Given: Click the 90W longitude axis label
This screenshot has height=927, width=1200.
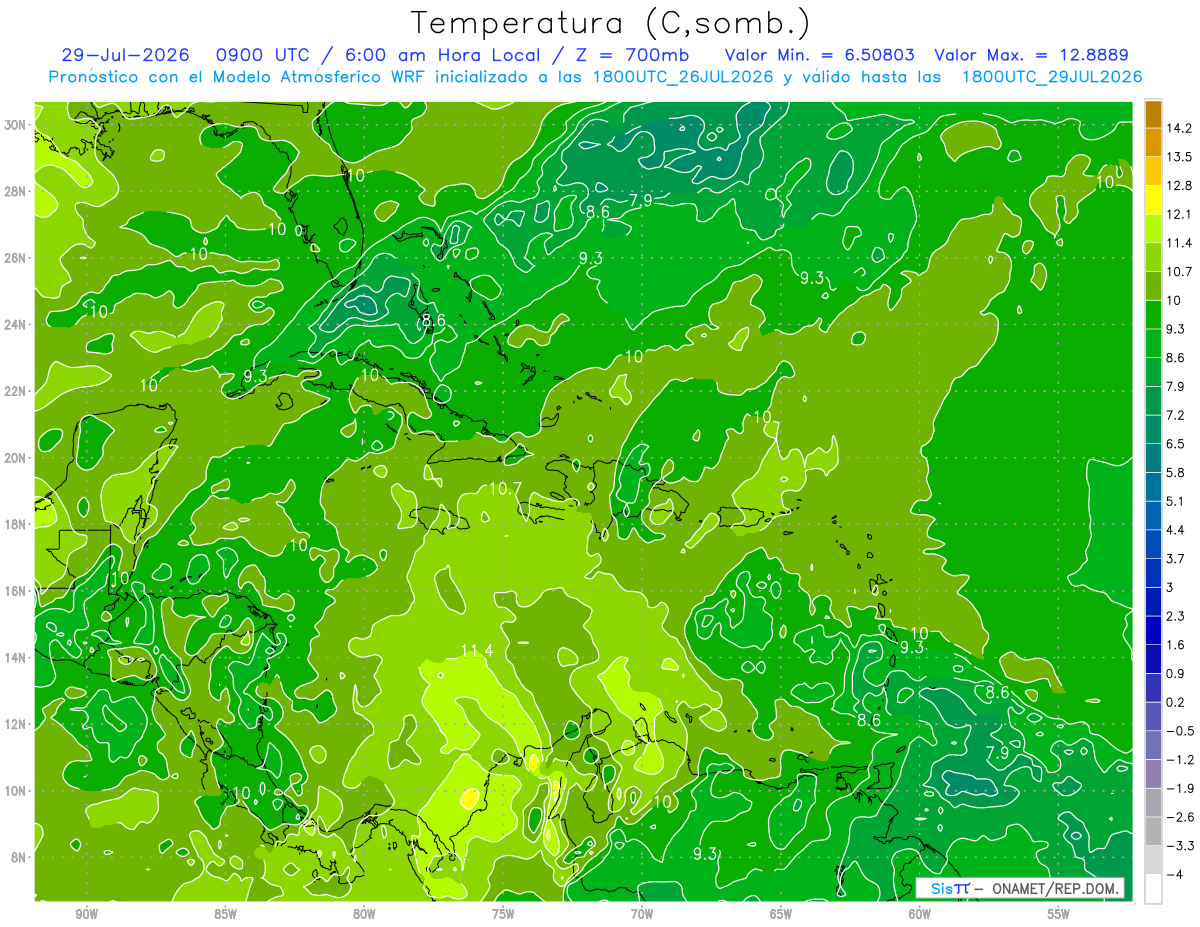Looking at the screenshot, I should (87, 914).
